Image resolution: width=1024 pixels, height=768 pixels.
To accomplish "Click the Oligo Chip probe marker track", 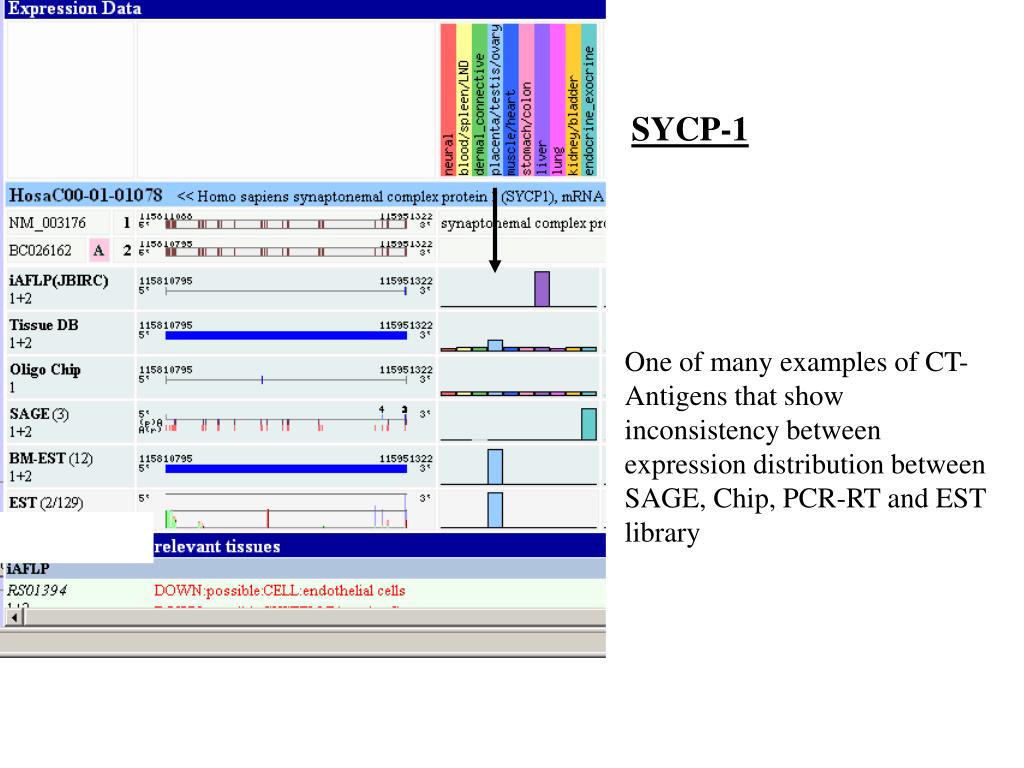I will [286, 379].
